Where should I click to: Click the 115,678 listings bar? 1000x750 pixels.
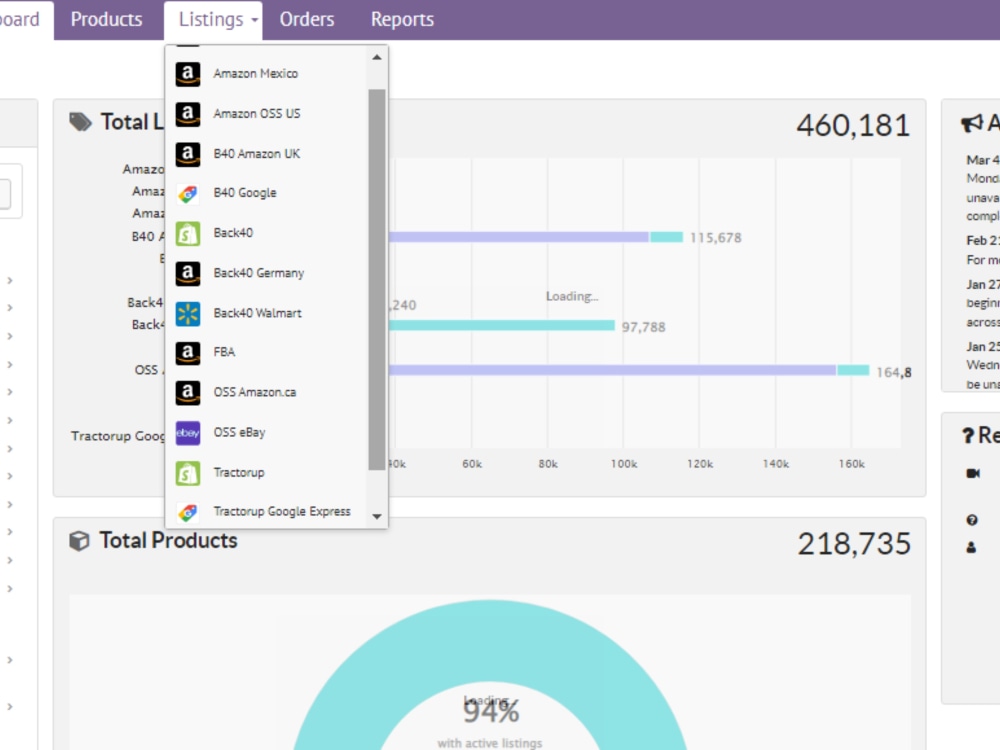point(536,237)
